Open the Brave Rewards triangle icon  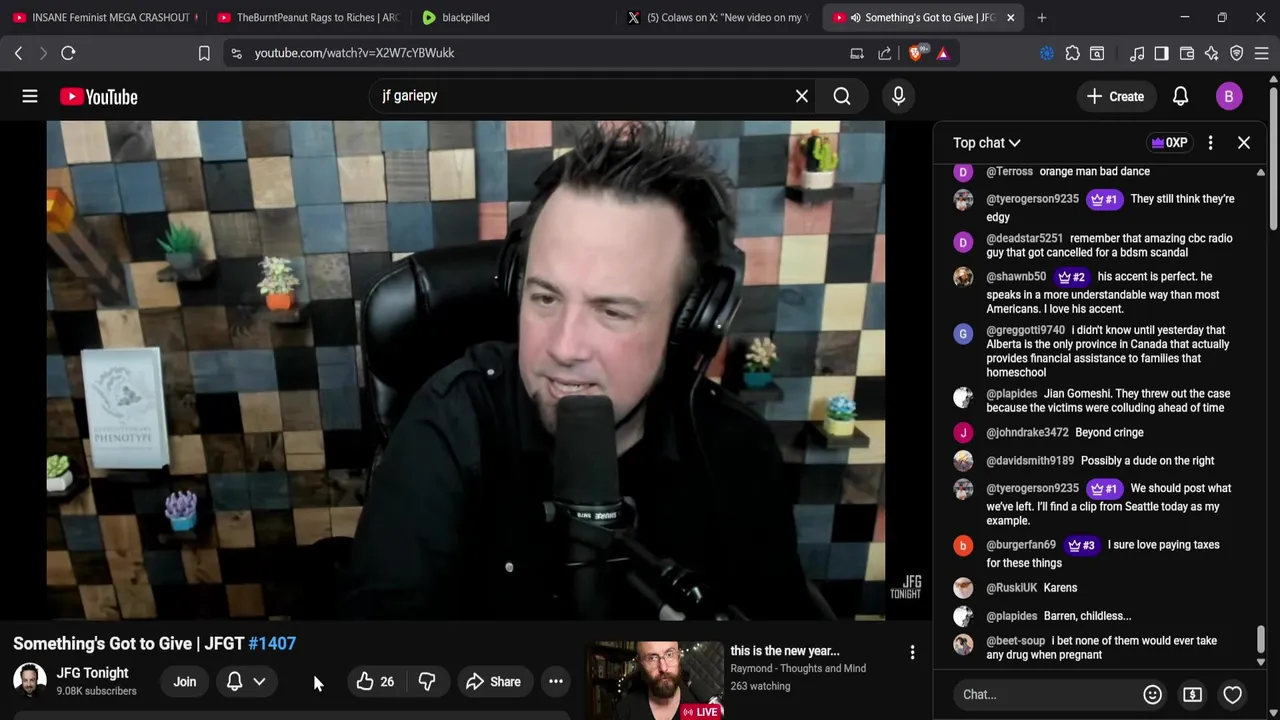click(943, 53)
